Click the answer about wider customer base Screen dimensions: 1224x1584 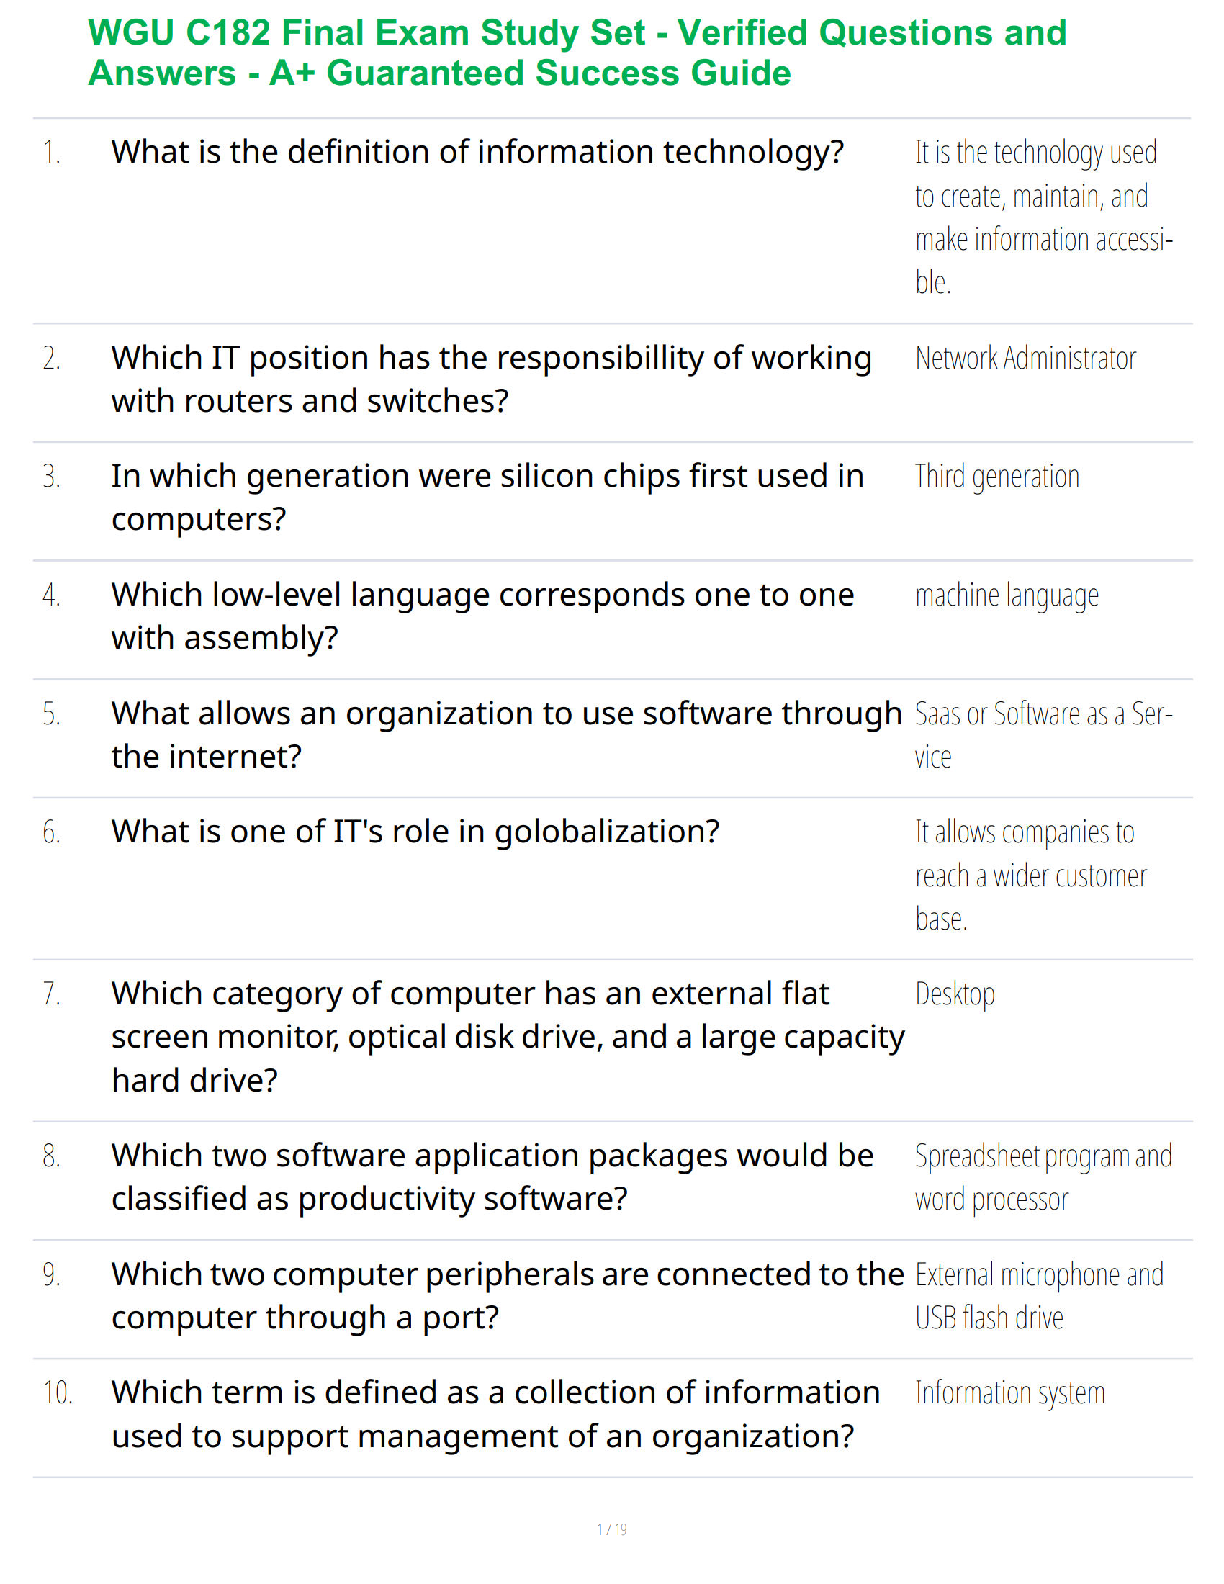[1030, 875]
